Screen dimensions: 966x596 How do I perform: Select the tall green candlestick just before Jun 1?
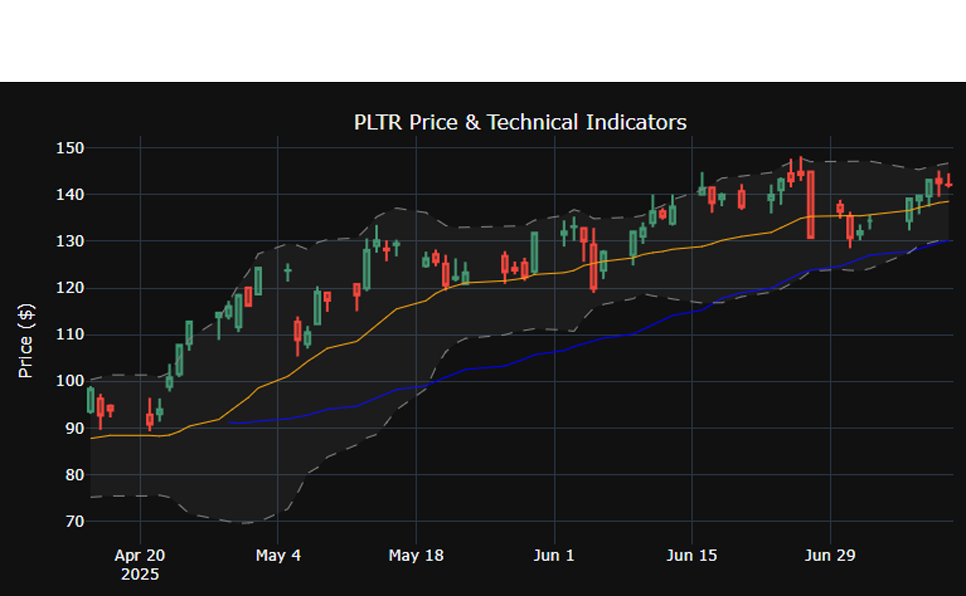534,252
